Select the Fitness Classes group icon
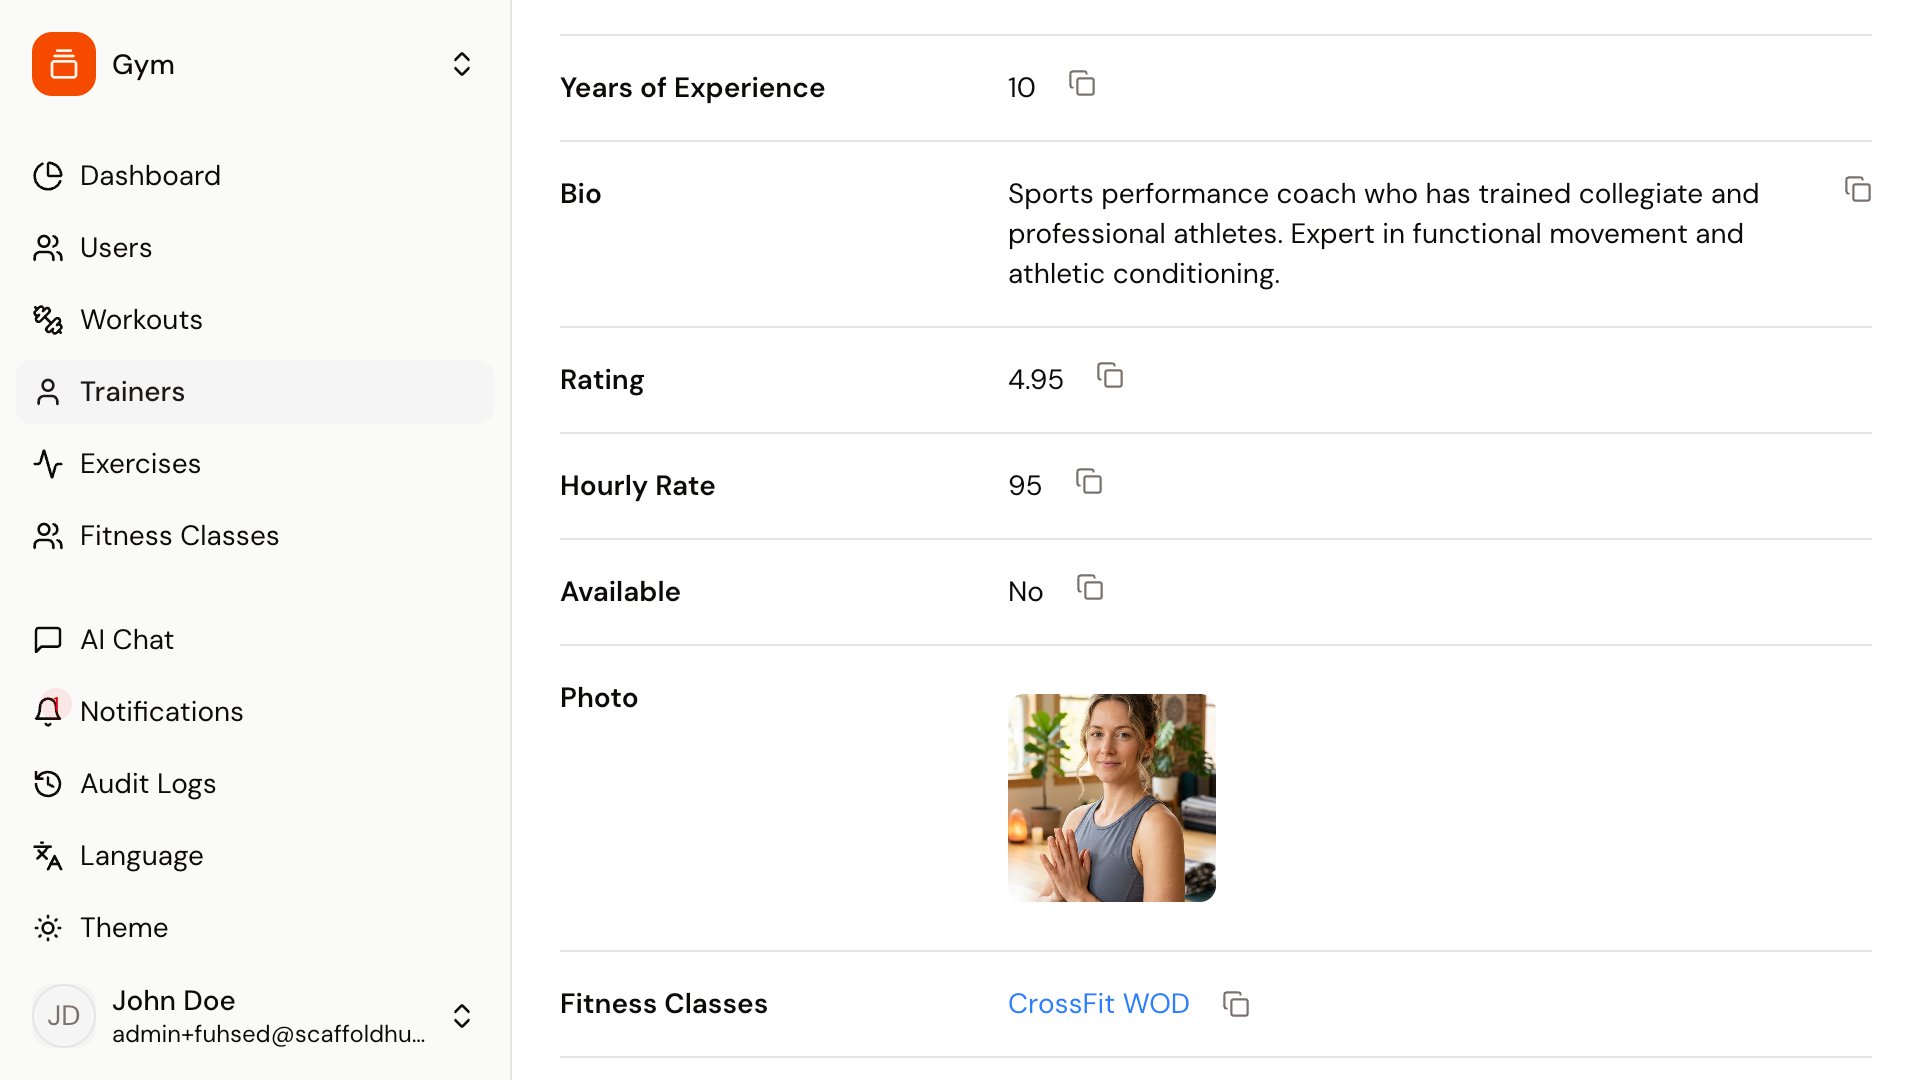Image resolution: width=1920 pixels, height=1080 pixels. click(x=48, y=536)
